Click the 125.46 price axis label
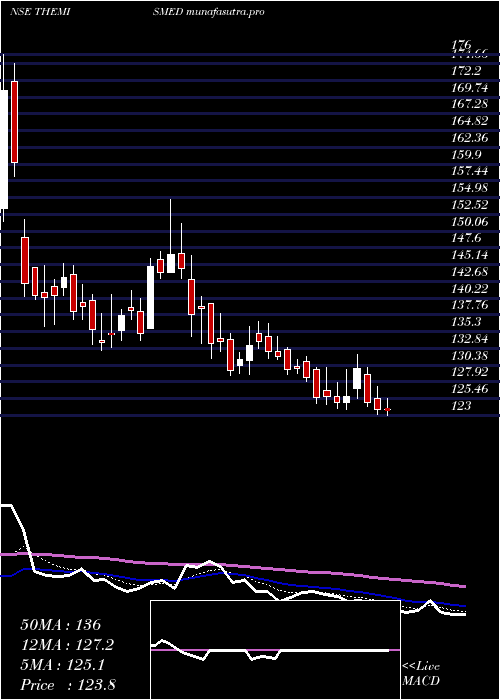Viewport: 500px width, 700px height. pos(470,390)
